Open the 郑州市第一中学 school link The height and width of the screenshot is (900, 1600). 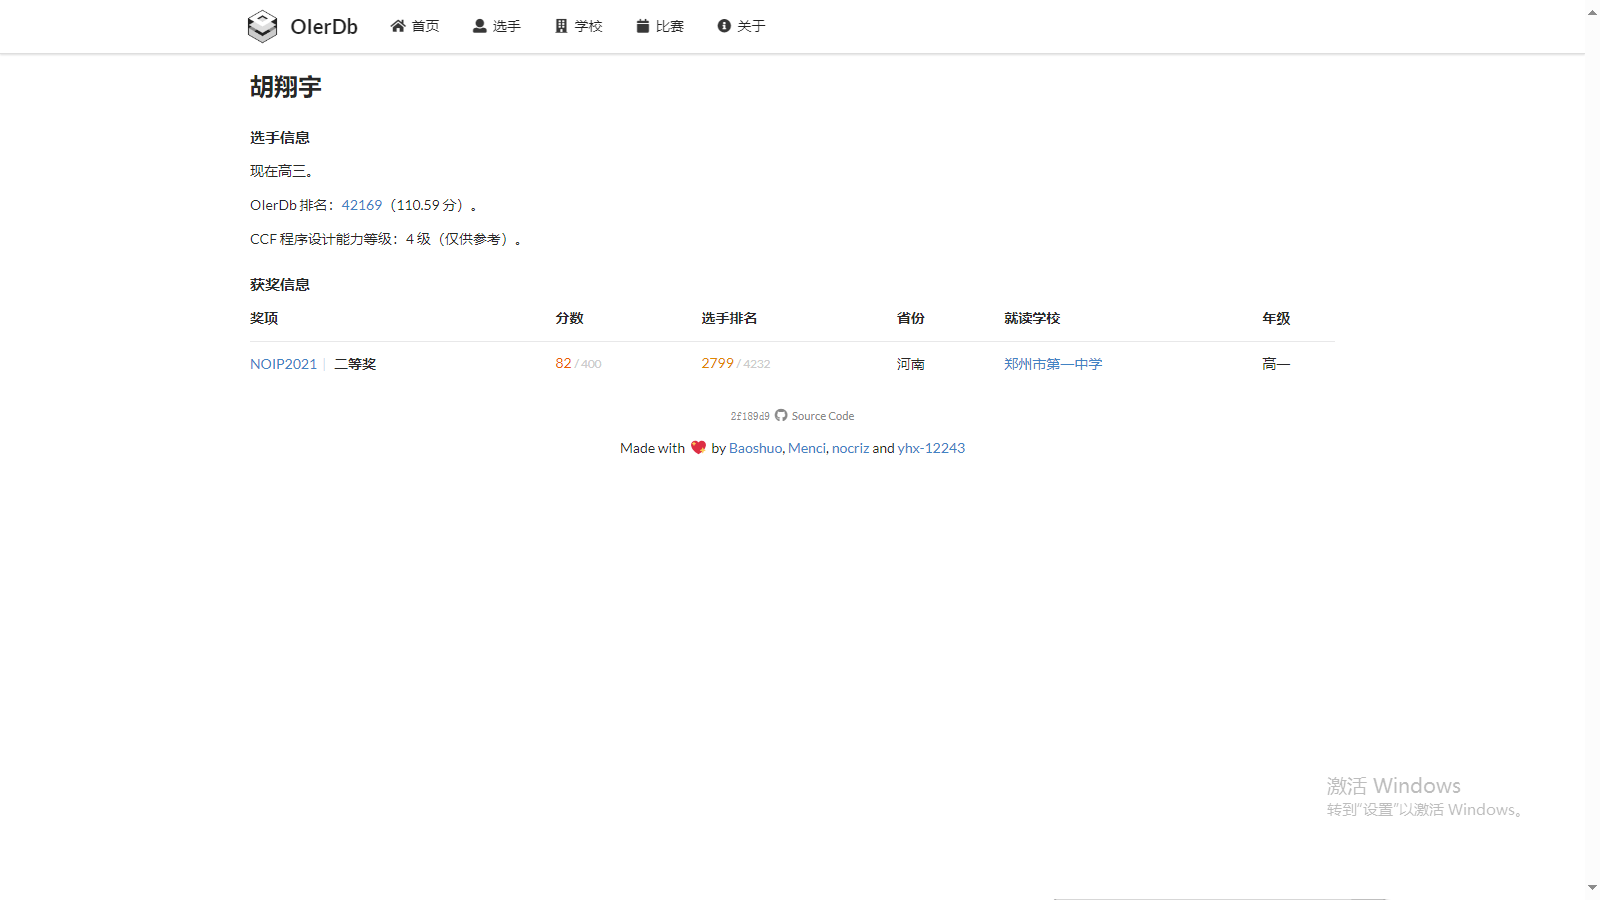point(1053,364)
